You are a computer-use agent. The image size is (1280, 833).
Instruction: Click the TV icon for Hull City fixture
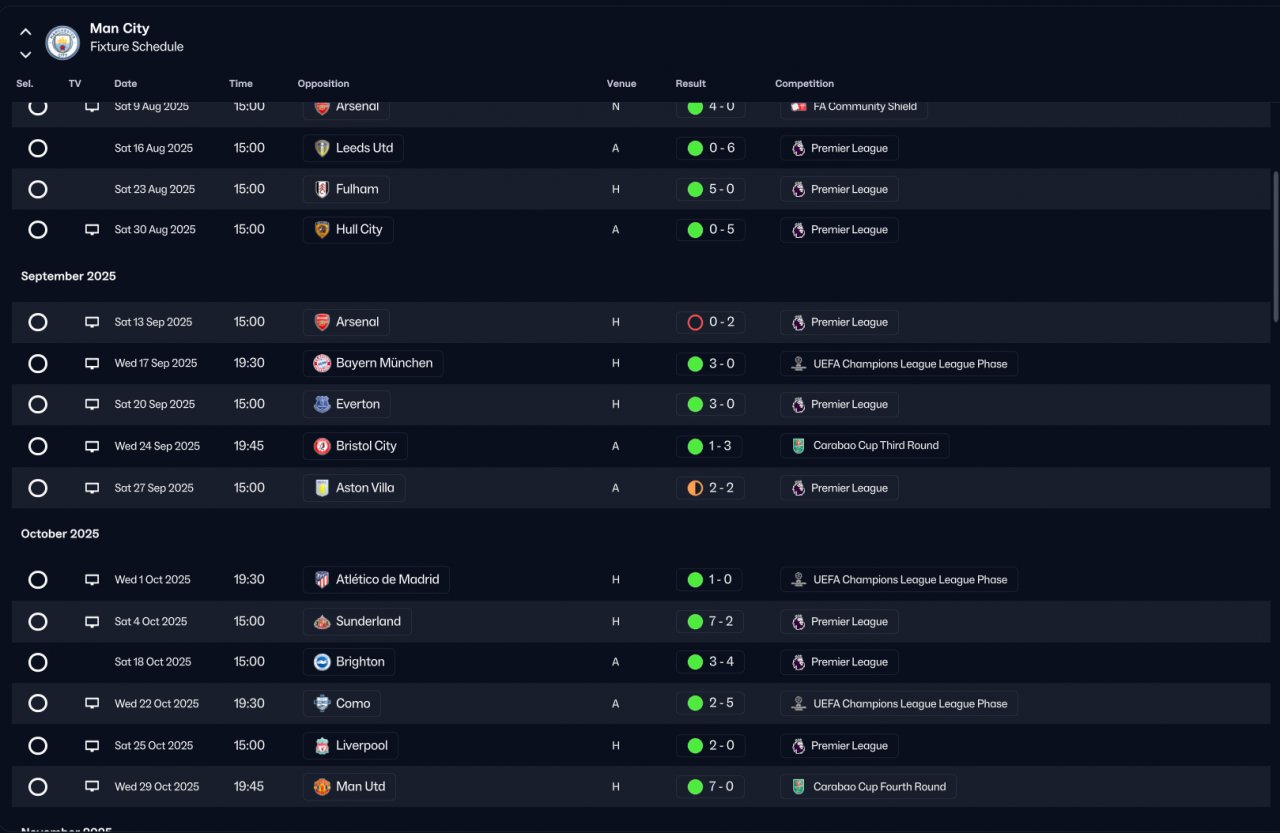[x=92, y=230]
